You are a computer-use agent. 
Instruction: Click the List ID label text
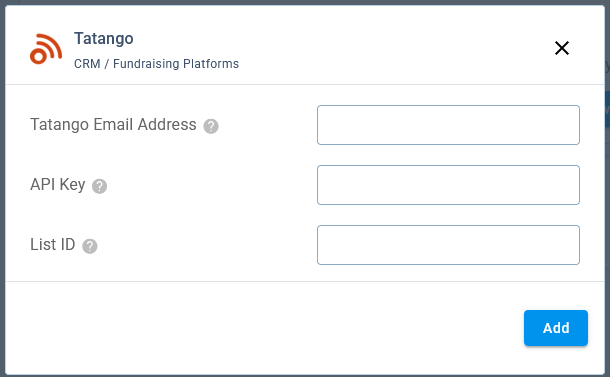pos(53,245)
